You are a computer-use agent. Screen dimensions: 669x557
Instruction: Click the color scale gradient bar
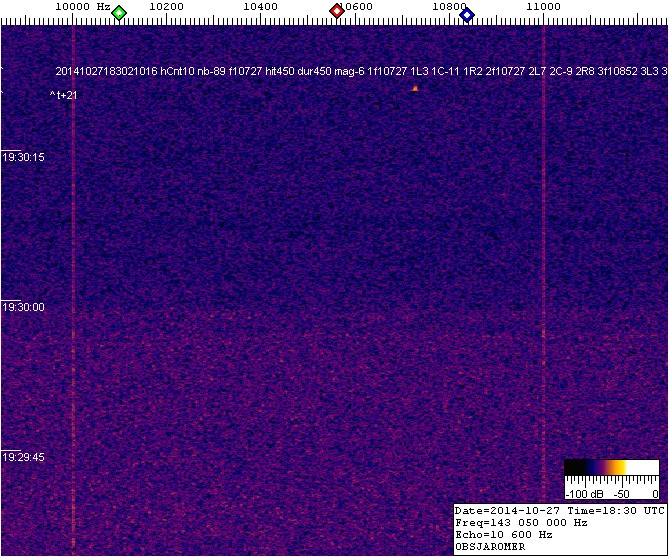610,467
